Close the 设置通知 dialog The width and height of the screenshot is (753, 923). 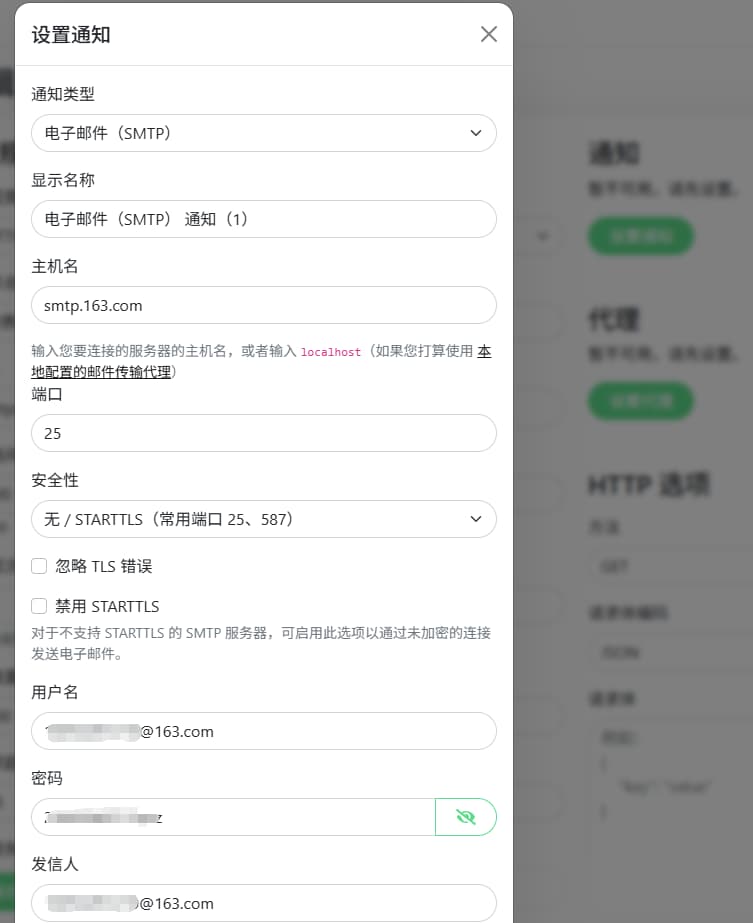[489, 34]
